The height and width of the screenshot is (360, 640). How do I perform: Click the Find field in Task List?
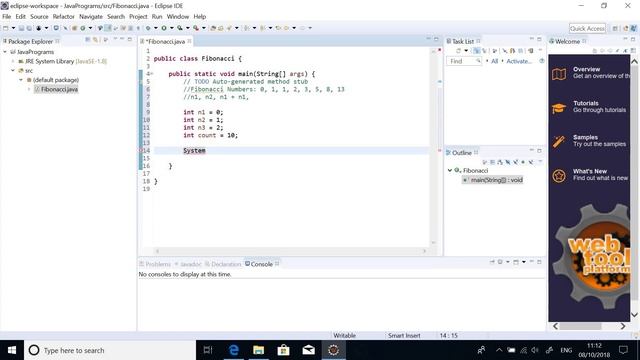464,61
